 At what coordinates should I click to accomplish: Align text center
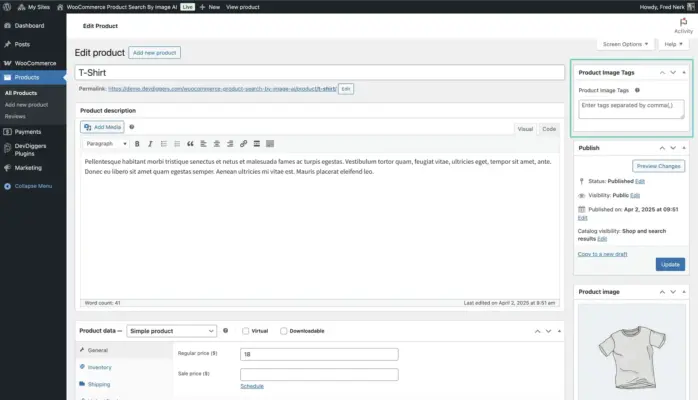pos(217,144)
